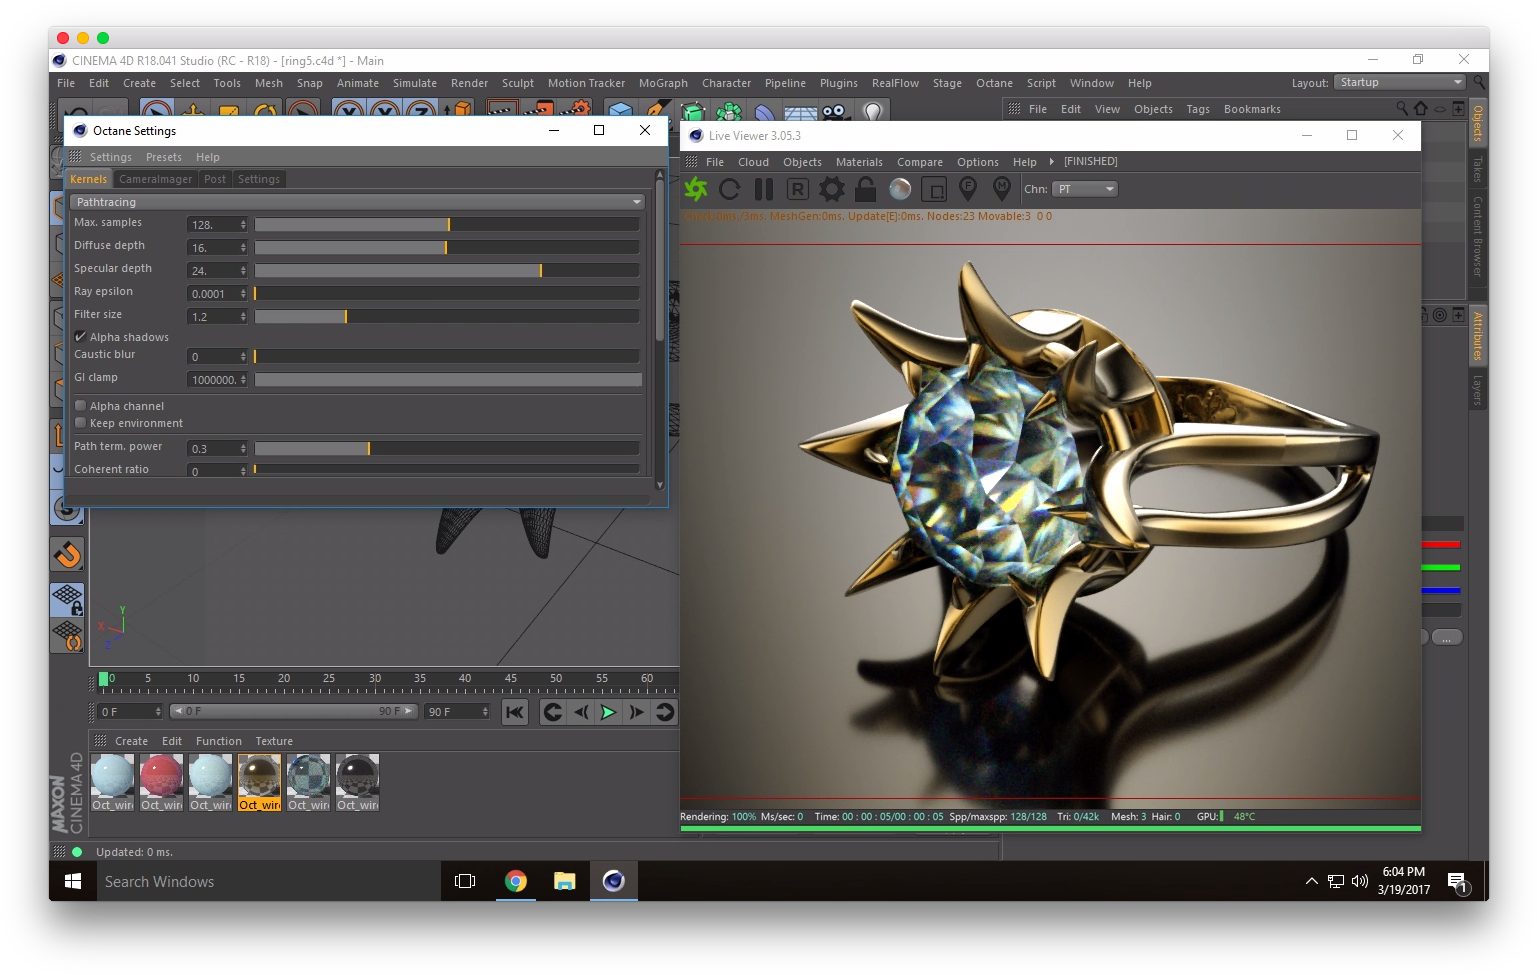Select the material picker icon in Live Viewer
Screen dimensions: 1537x975
1002,188
